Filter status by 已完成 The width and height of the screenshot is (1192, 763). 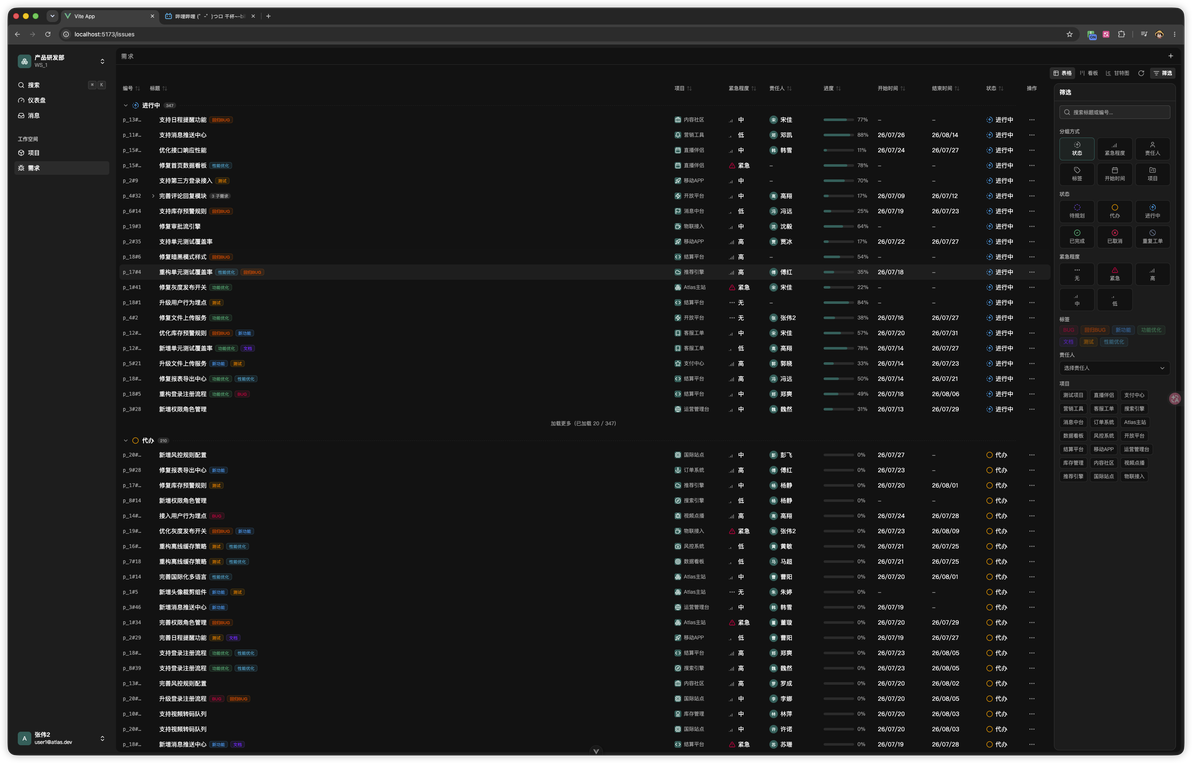point(1076,236)
